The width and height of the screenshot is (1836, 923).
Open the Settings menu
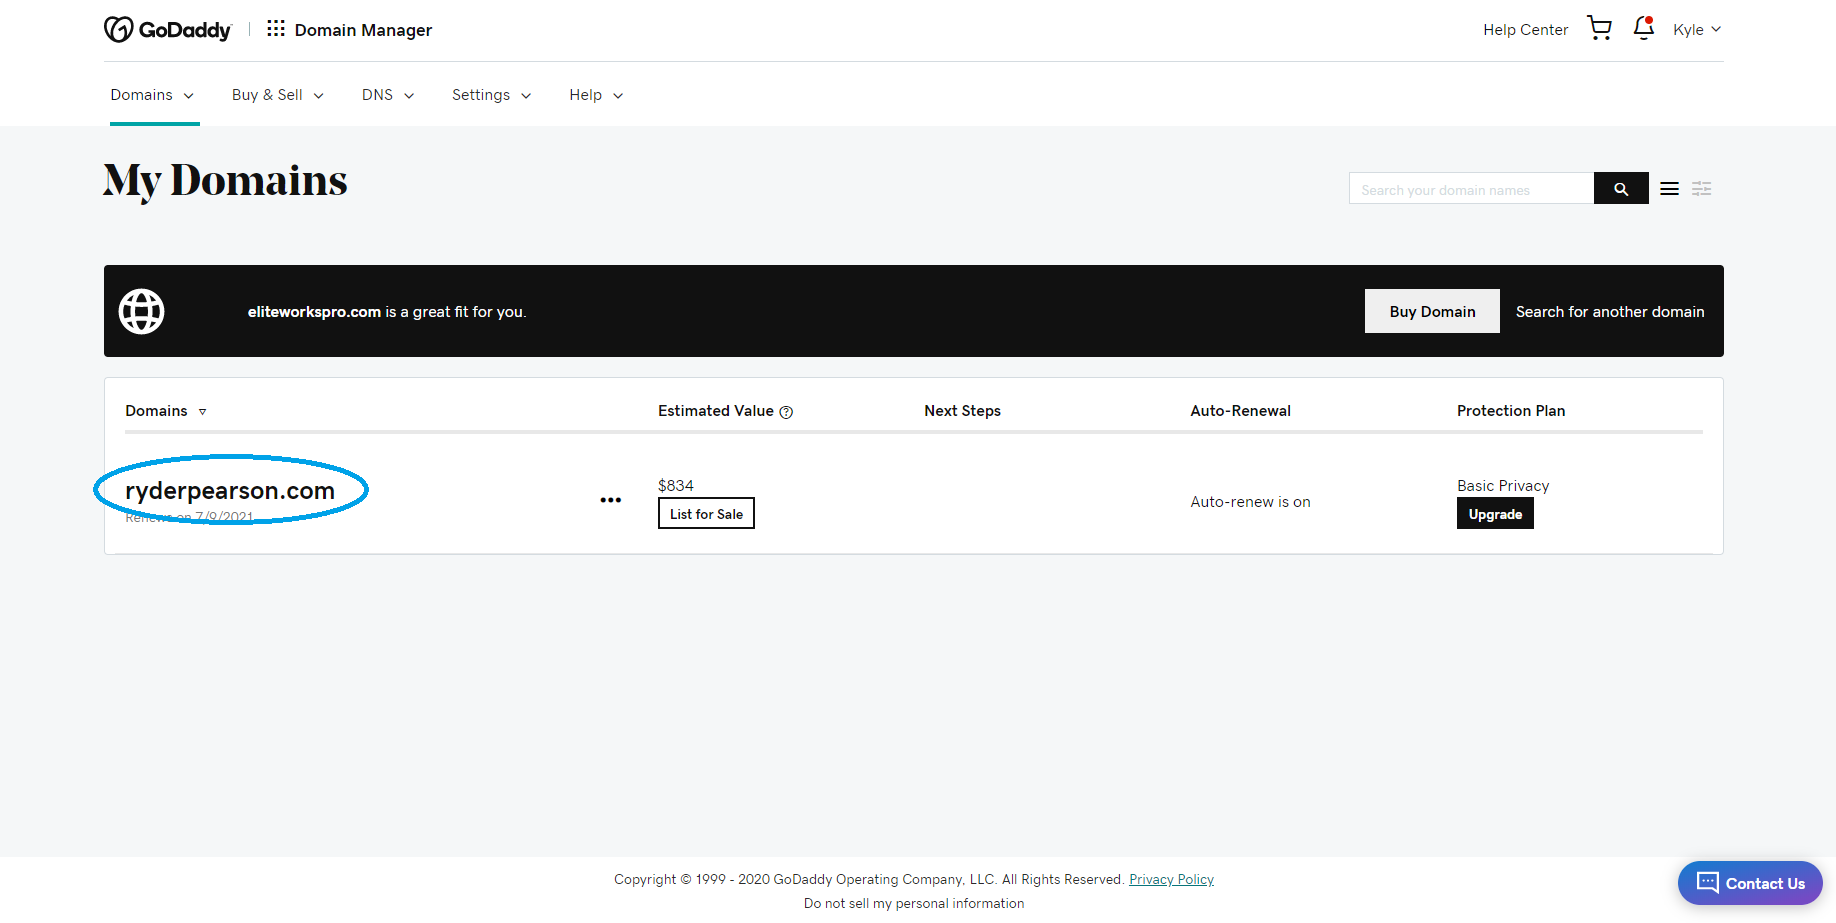(491, 95)
